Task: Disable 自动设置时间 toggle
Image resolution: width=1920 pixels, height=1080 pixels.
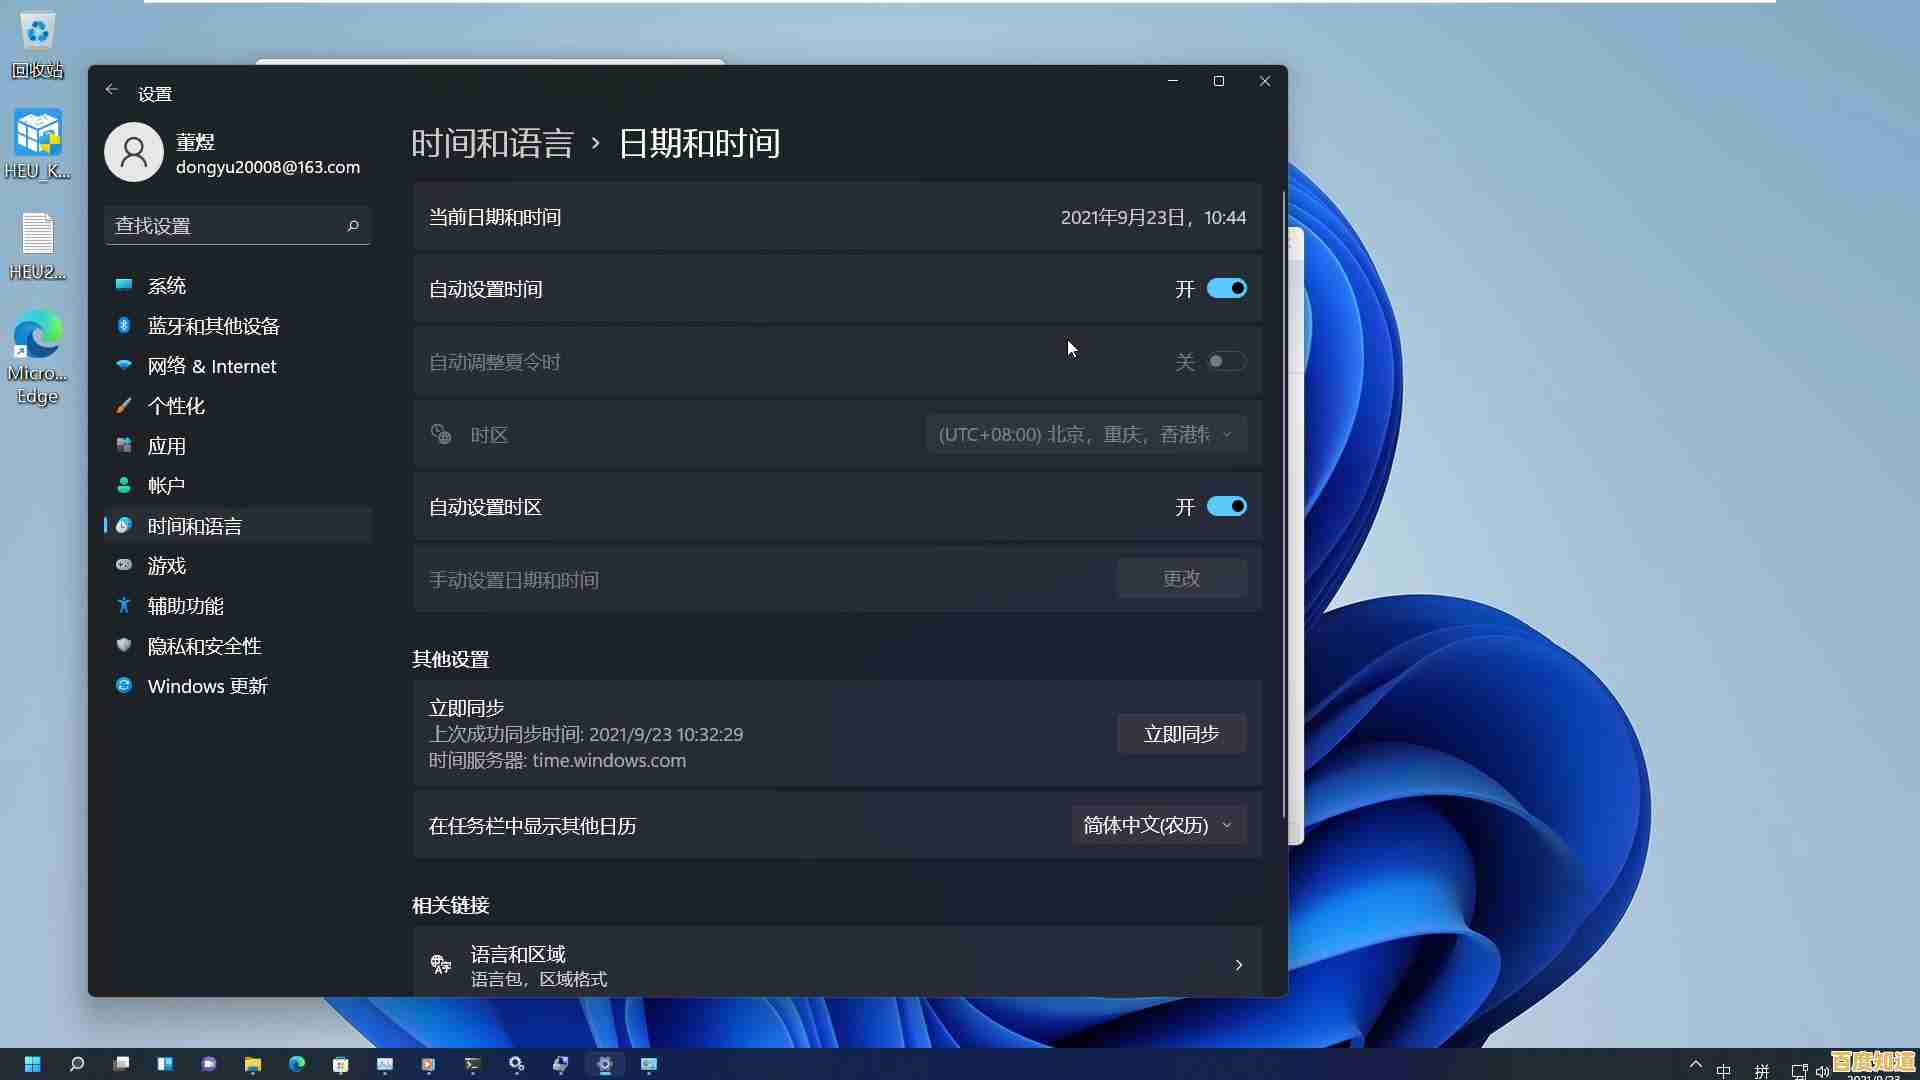Action: 1226,288
